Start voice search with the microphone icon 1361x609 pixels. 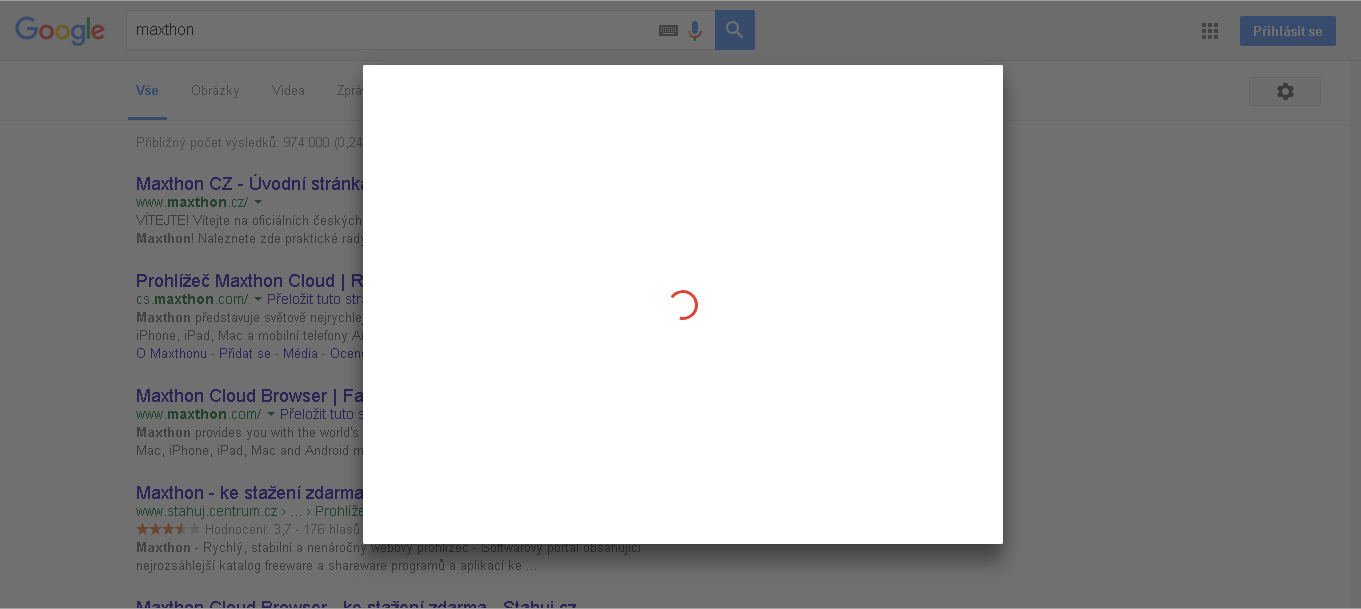click(695, 30)
